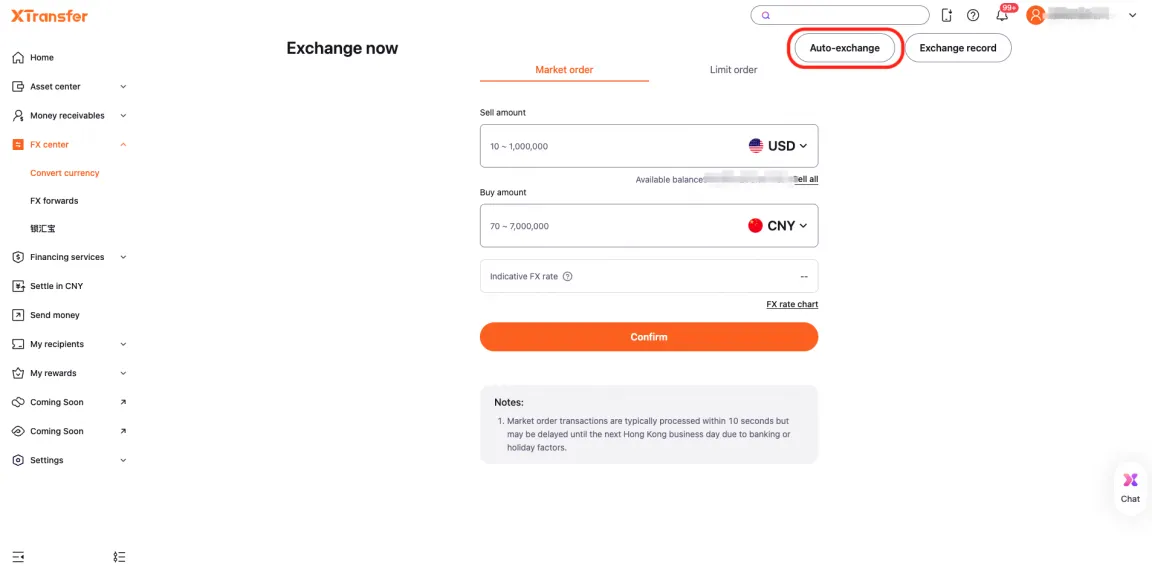Click the document add icon in header
The height and width of the screenshot is (566, 1152).
(946, 15)
